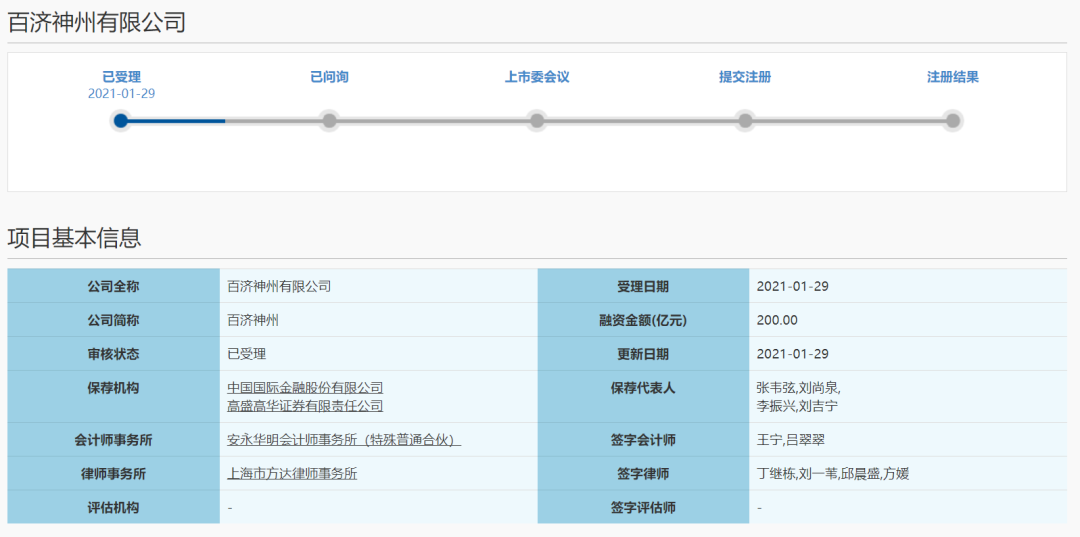Open the 高盛高华证券有限责任公司 link
Screen dimensions: 1080x537
click(305, 406)
